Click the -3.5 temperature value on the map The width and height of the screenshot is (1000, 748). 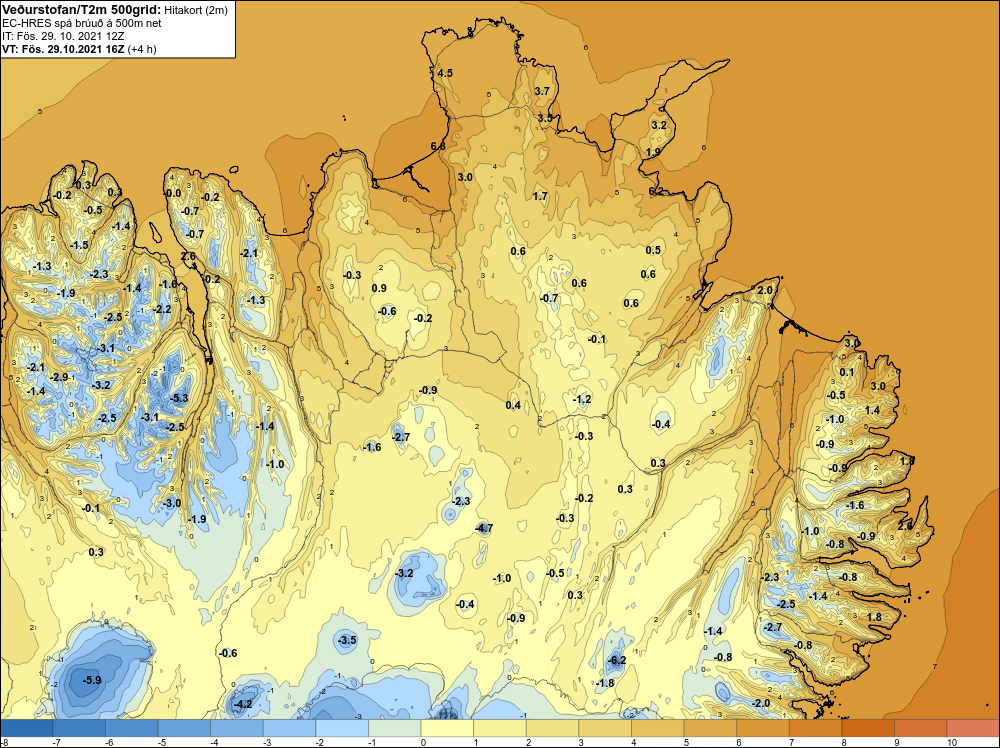[347, 640]
